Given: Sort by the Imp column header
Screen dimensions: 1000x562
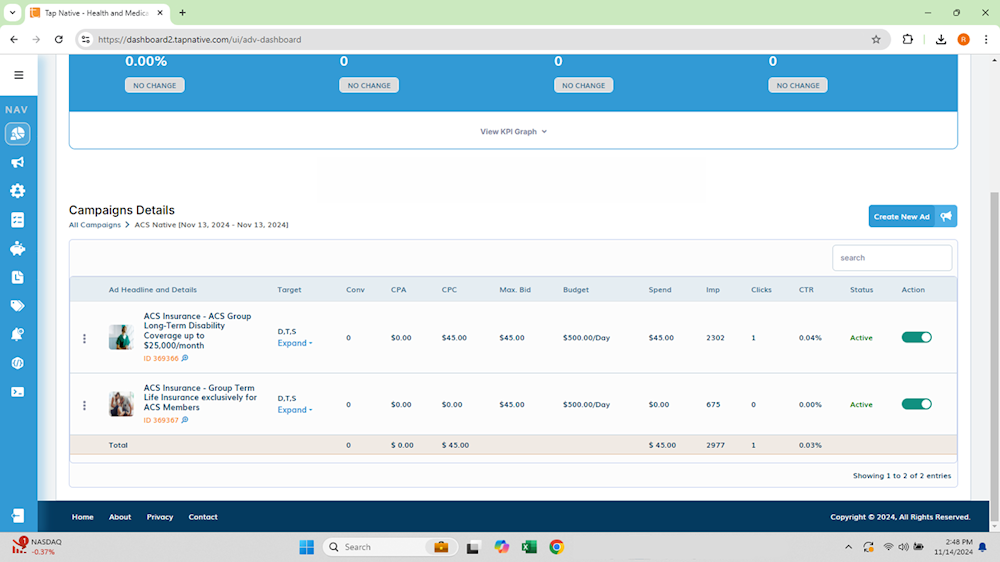Looking at the screenshot, I should [x=713, y=290].
